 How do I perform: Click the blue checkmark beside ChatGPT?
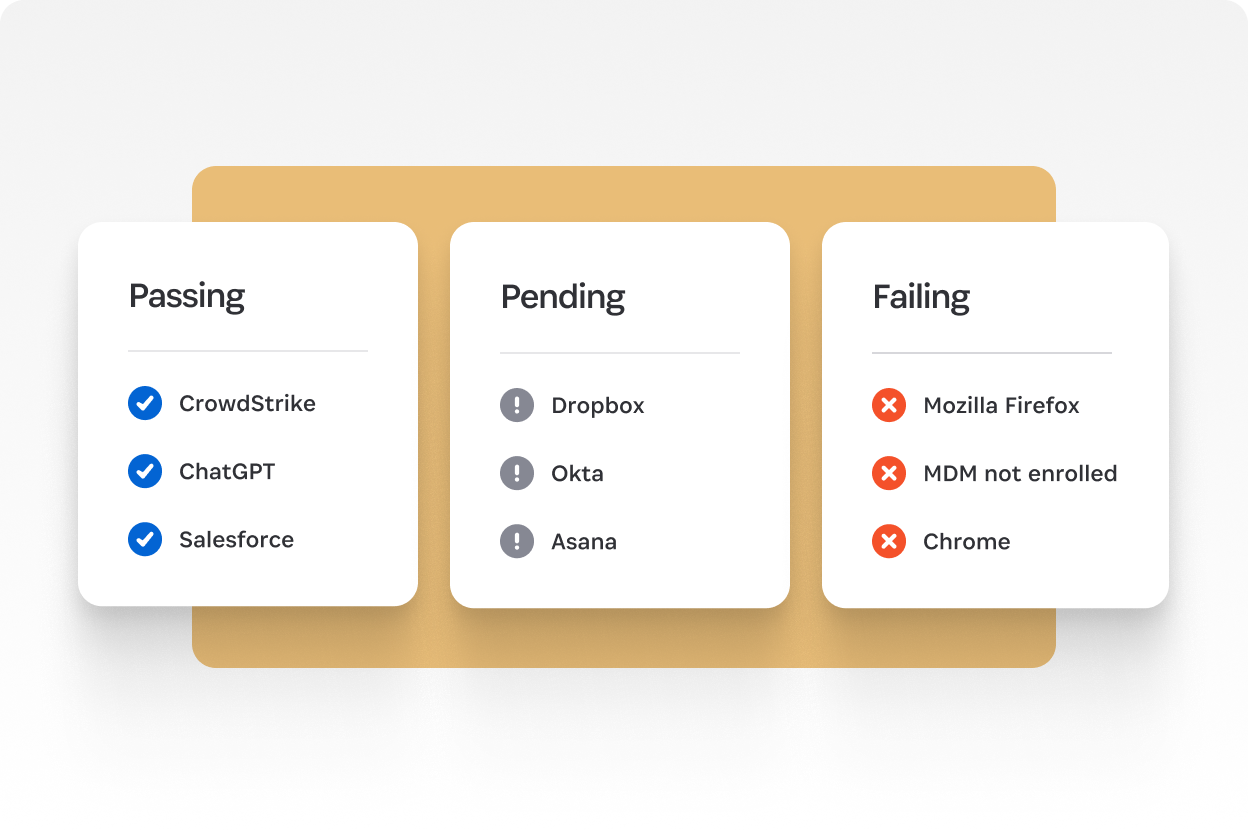(x=145, y=471)
